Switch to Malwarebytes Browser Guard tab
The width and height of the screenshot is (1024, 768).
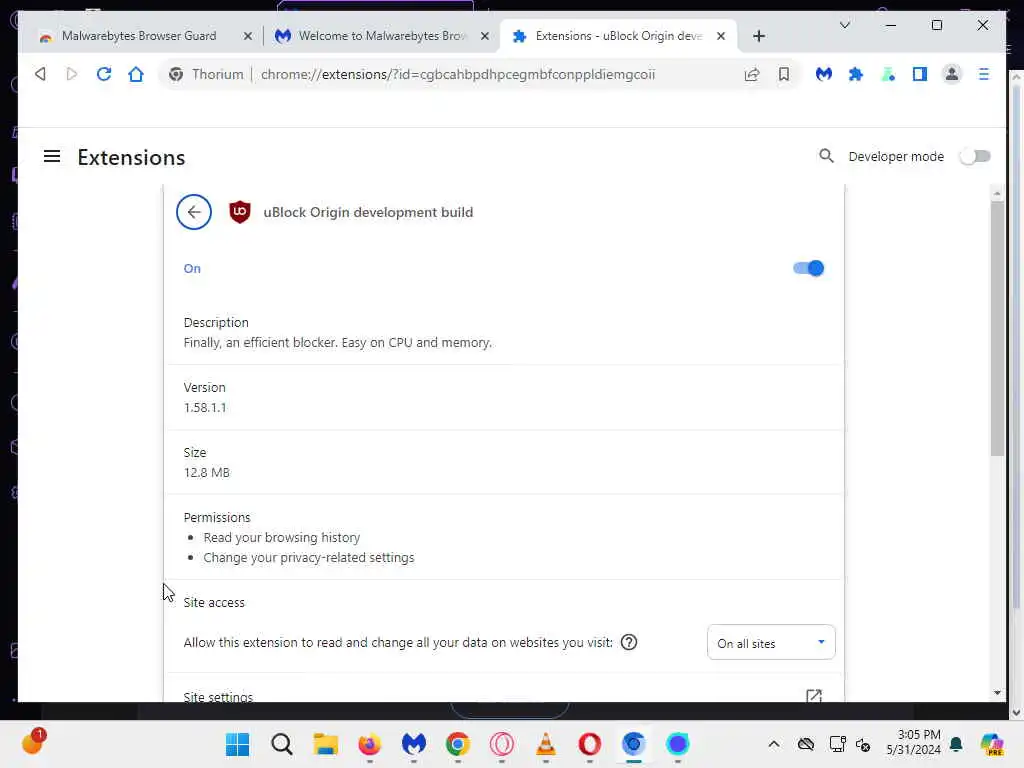[139, 36]
